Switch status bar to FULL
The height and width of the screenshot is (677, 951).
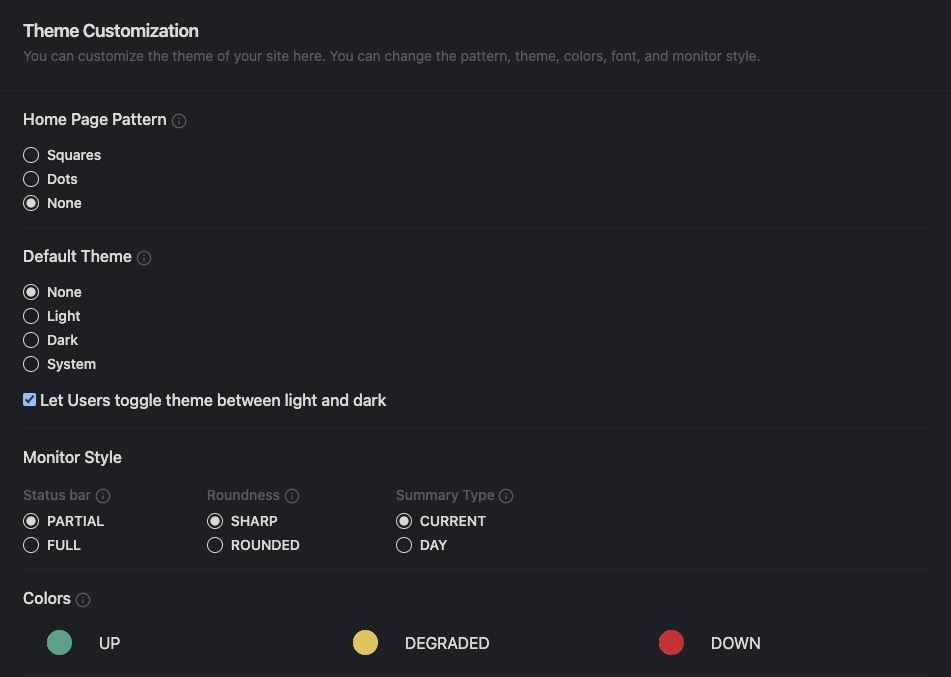pyautogui.click(x=31, y=545)
